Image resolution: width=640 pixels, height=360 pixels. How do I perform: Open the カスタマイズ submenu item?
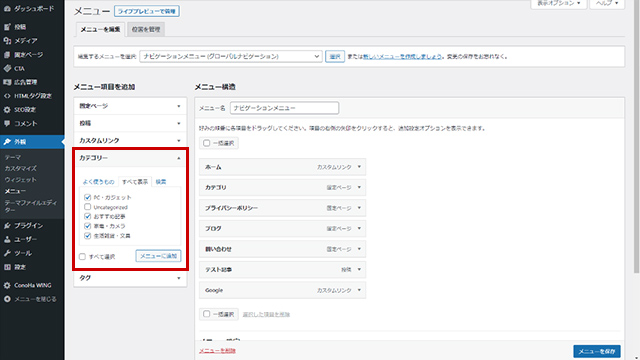point(20,168)
